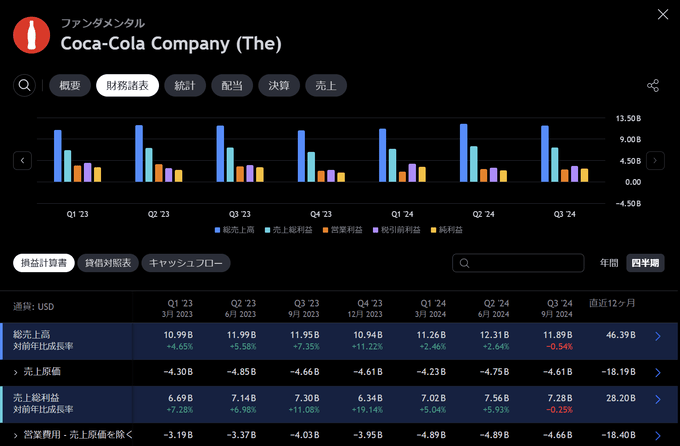Select the 四半期 period option
This screenshot has height=446, width=680.
click(645, 263)
